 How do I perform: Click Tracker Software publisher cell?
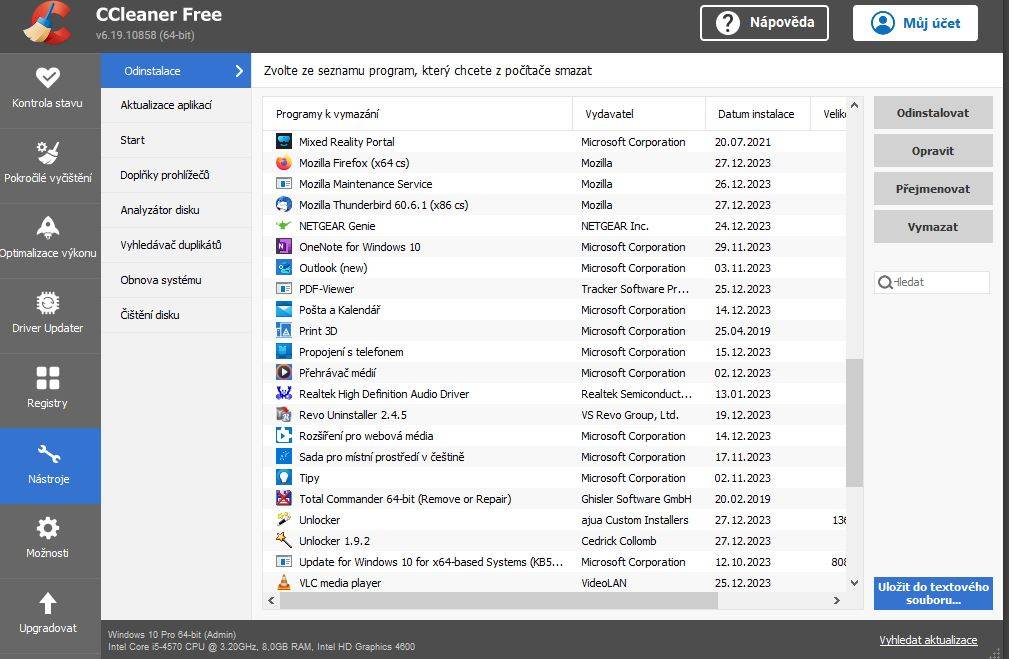click(635, 289)
